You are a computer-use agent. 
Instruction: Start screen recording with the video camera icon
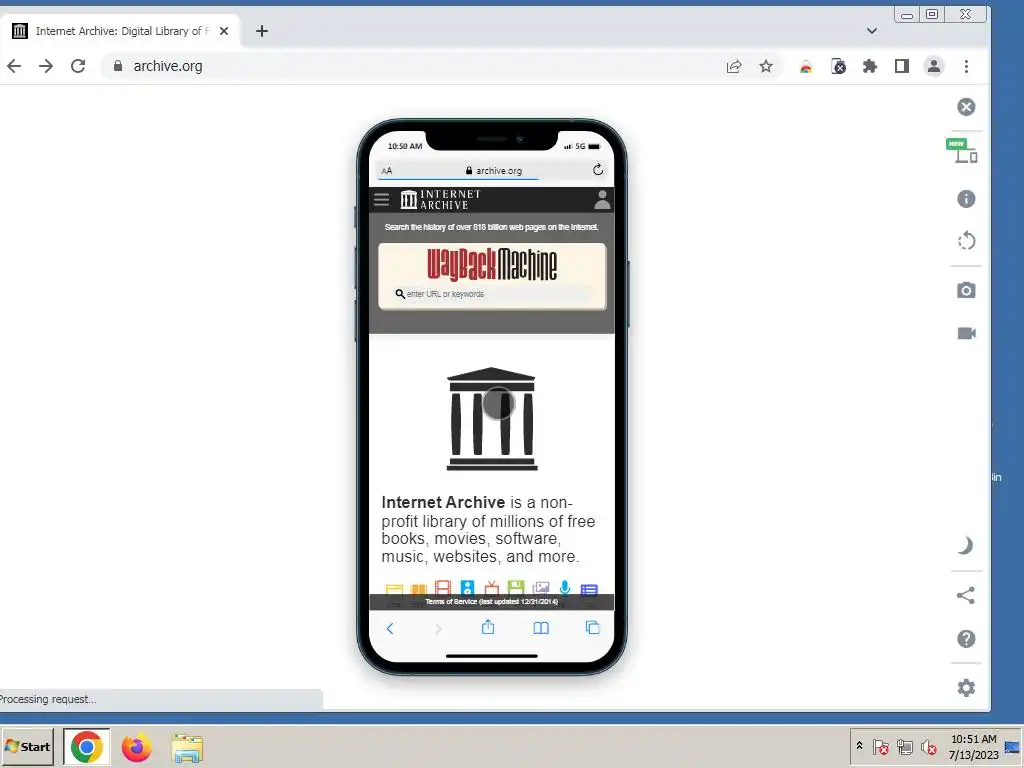tap(967, 333)
